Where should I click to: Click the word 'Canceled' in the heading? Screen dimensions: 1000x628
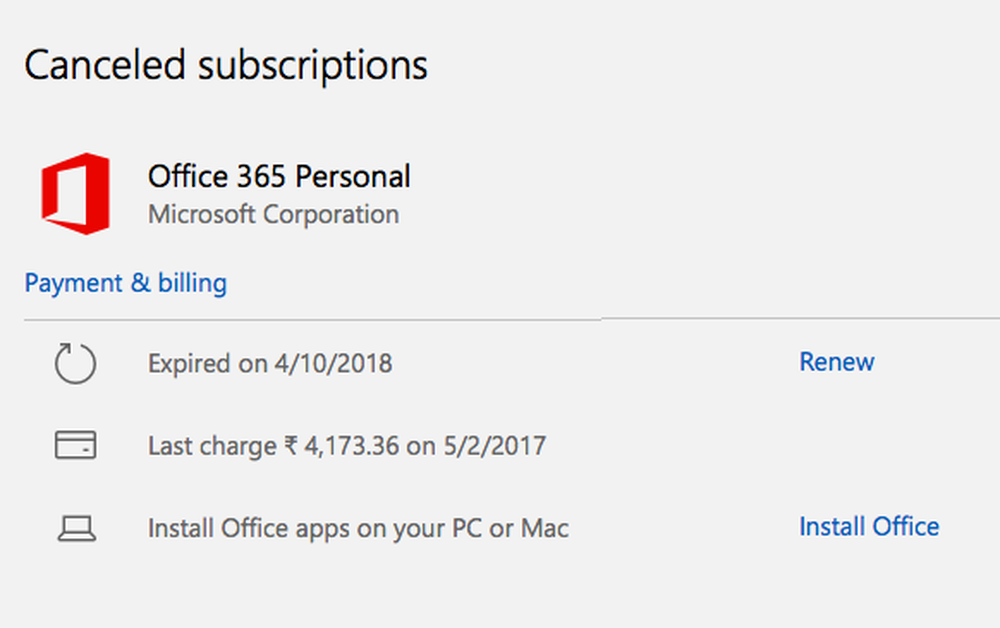[105, 66]
